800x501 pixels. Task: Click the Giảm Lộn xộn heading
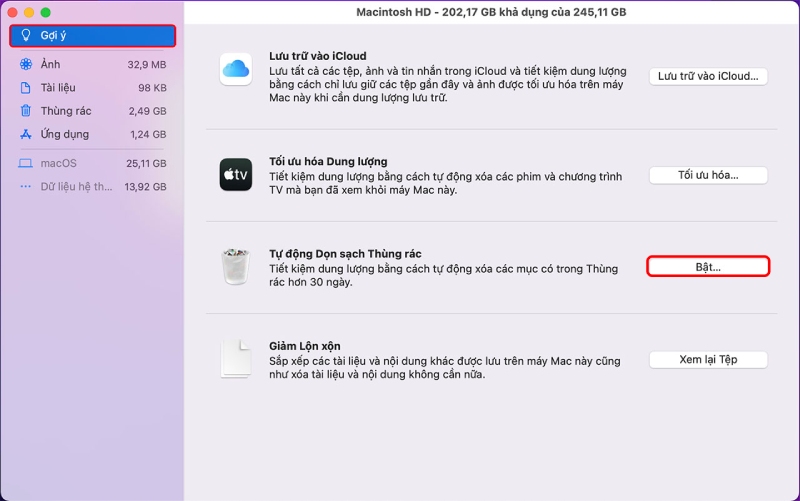tap(305, 346)
